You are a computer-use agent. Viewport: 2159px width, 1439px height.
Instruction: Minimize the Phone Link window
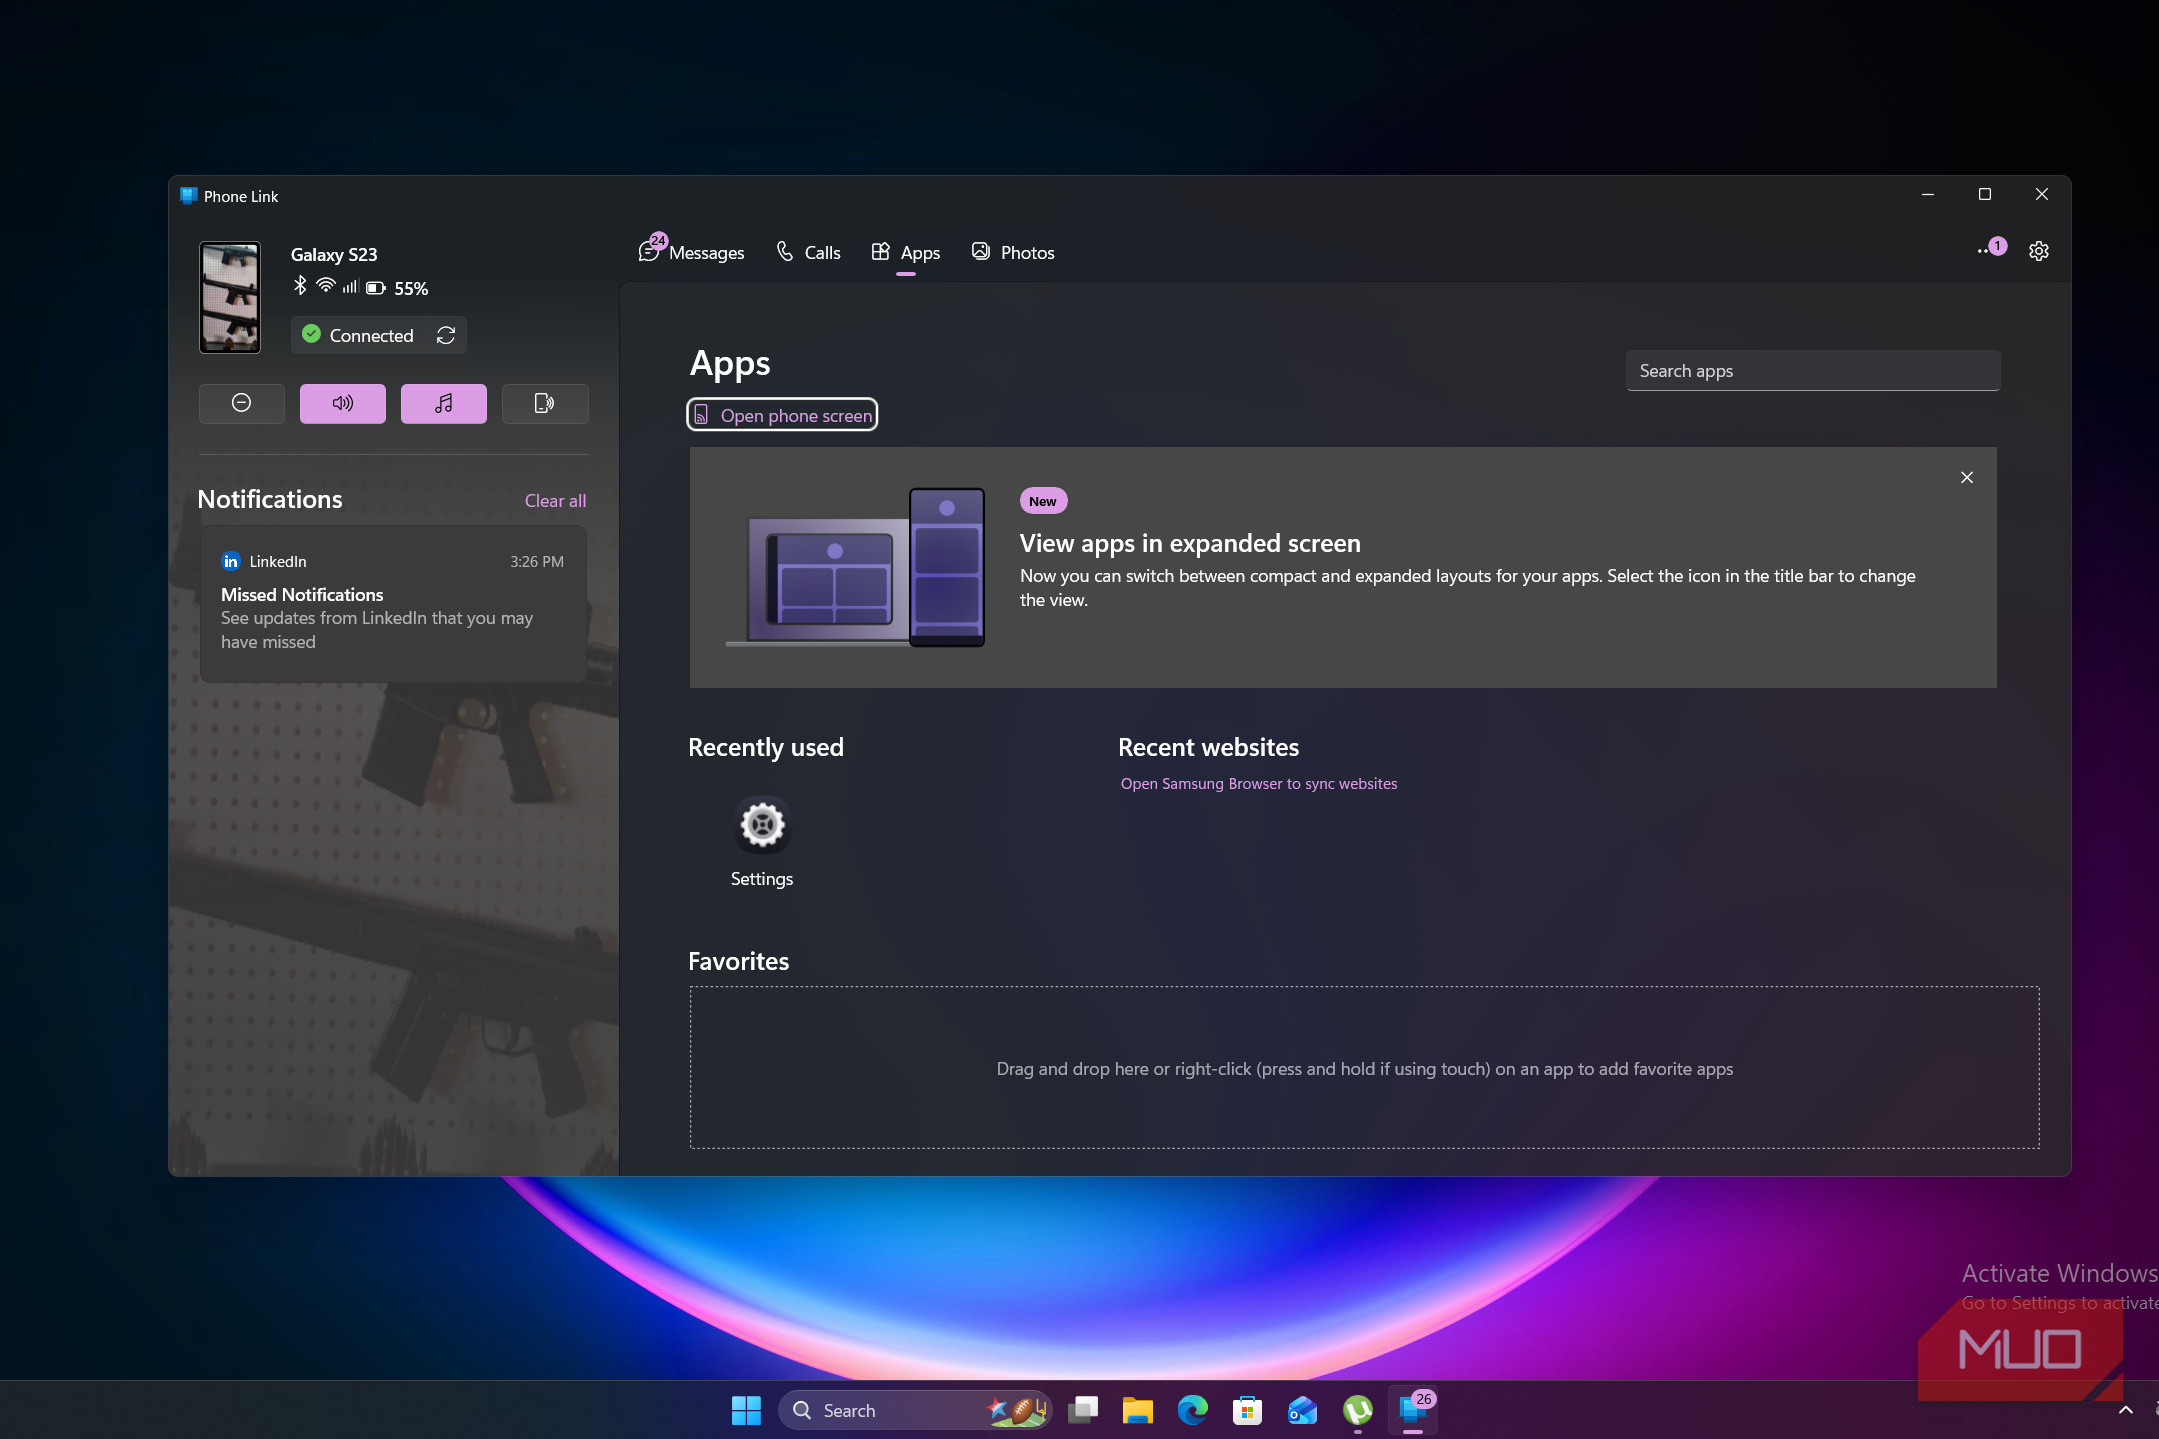1928,195
